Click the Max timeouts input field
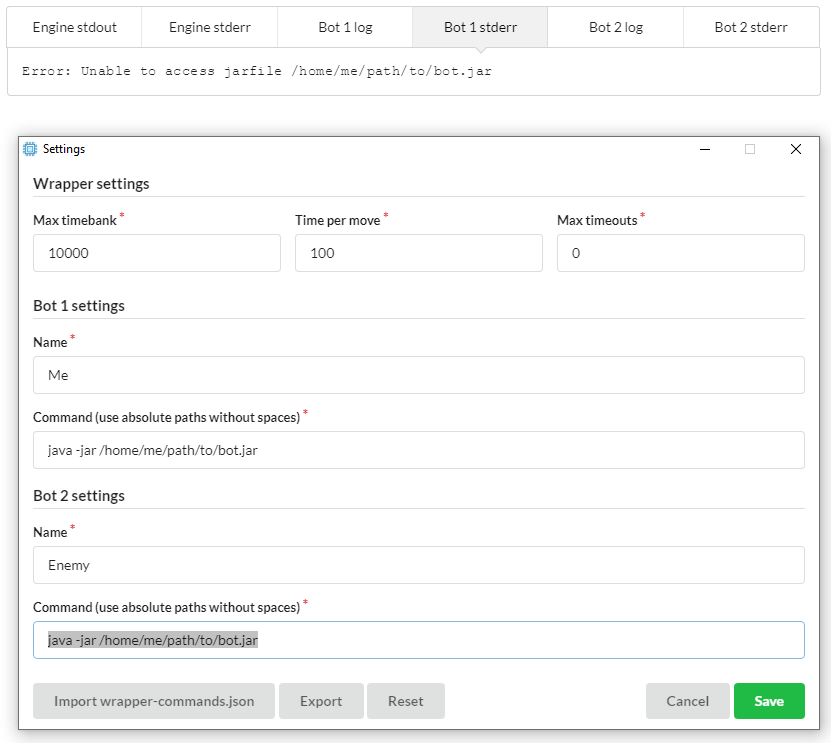Viewport: 831px width, 743px height. point(681,253)
